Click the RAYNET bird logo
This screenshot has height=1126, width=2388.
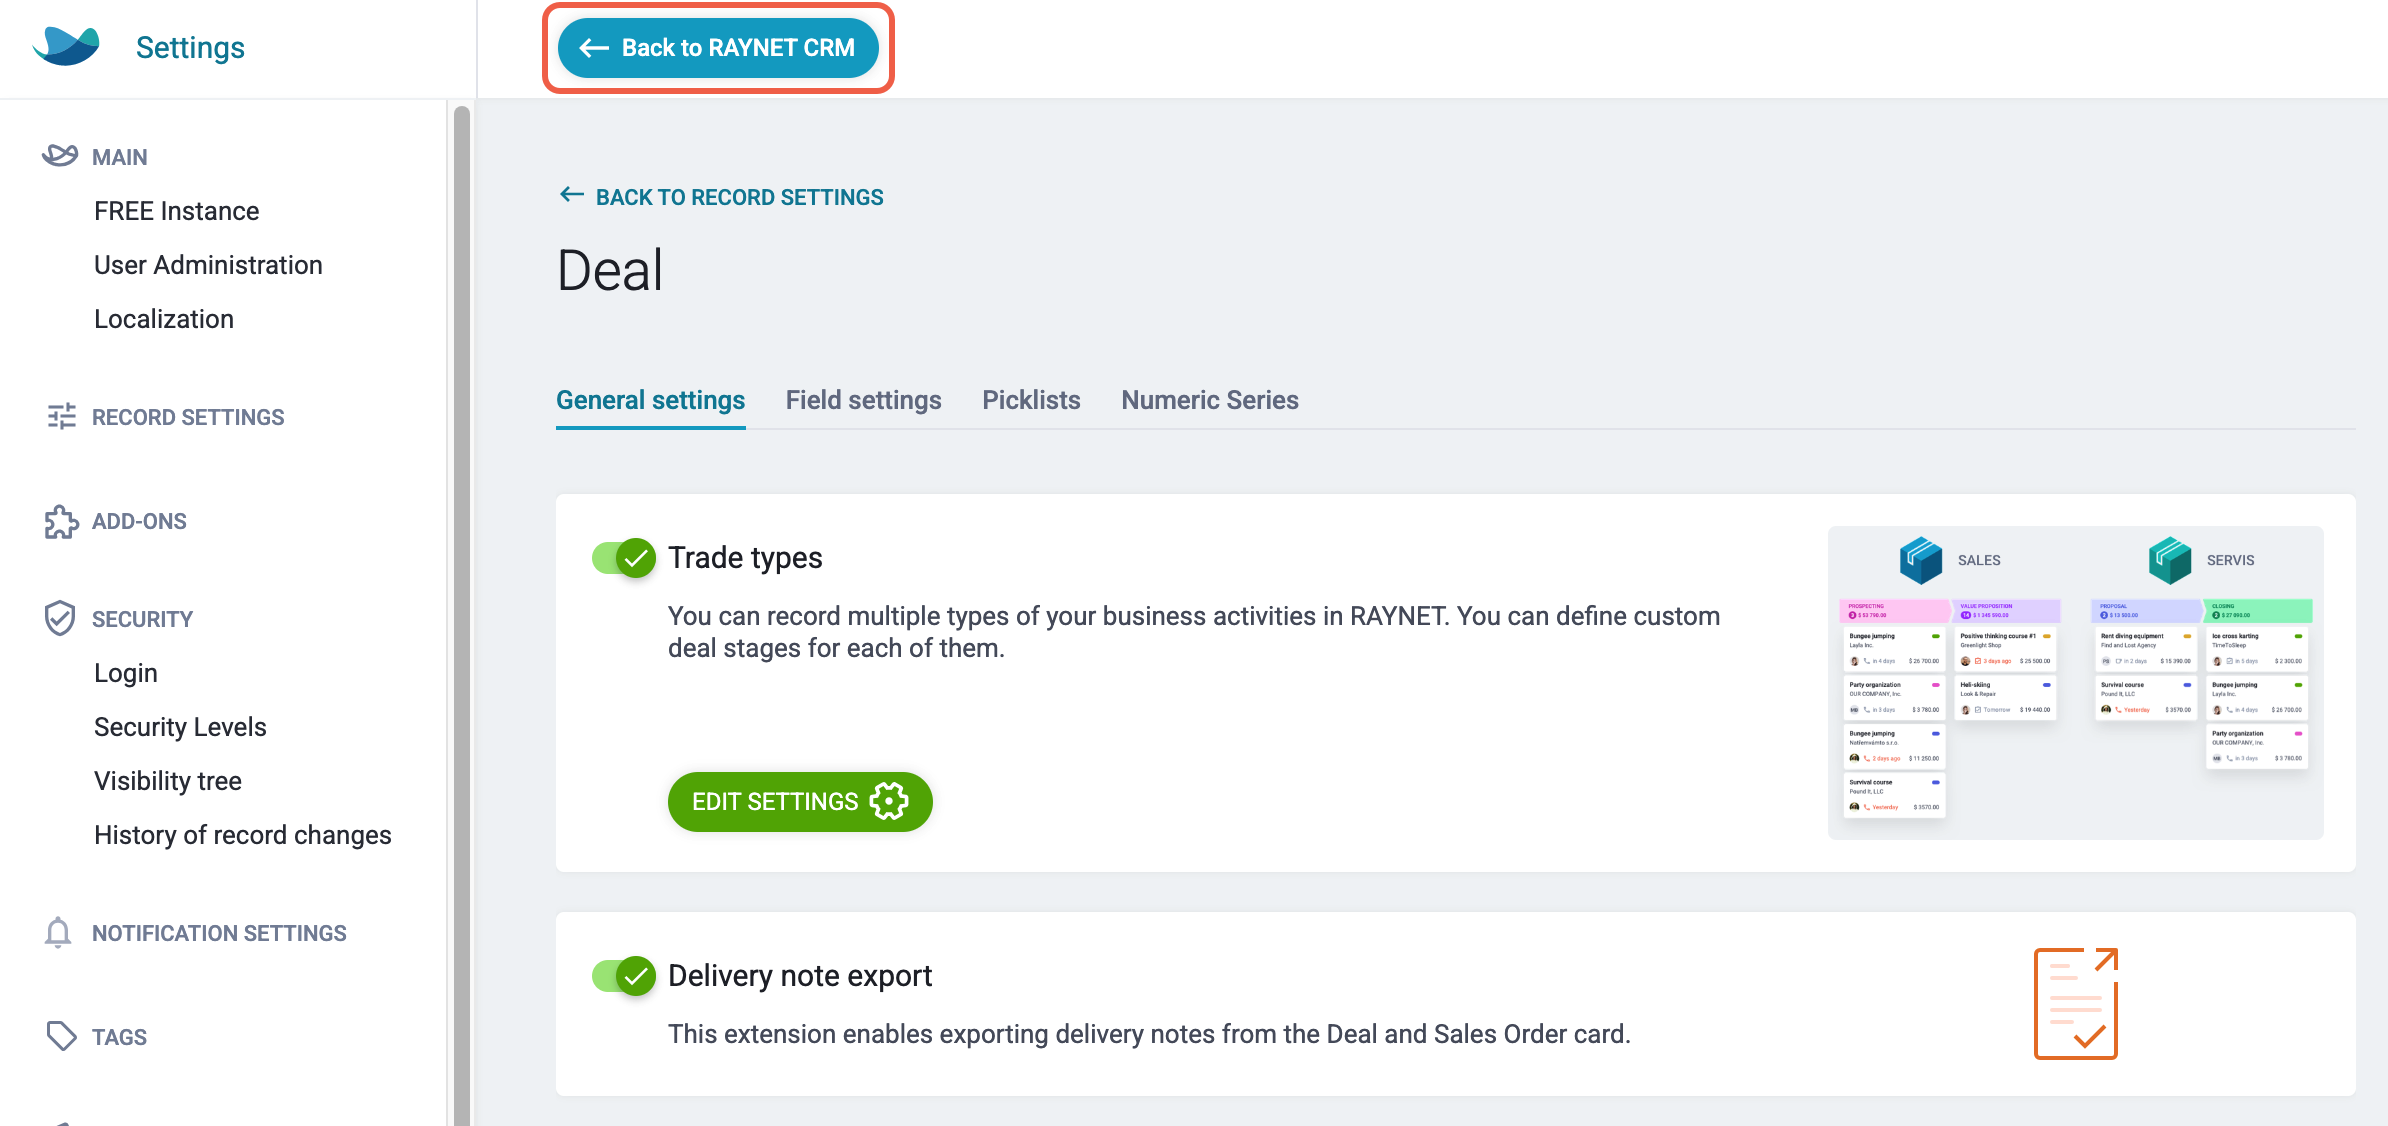pos(66,46)
